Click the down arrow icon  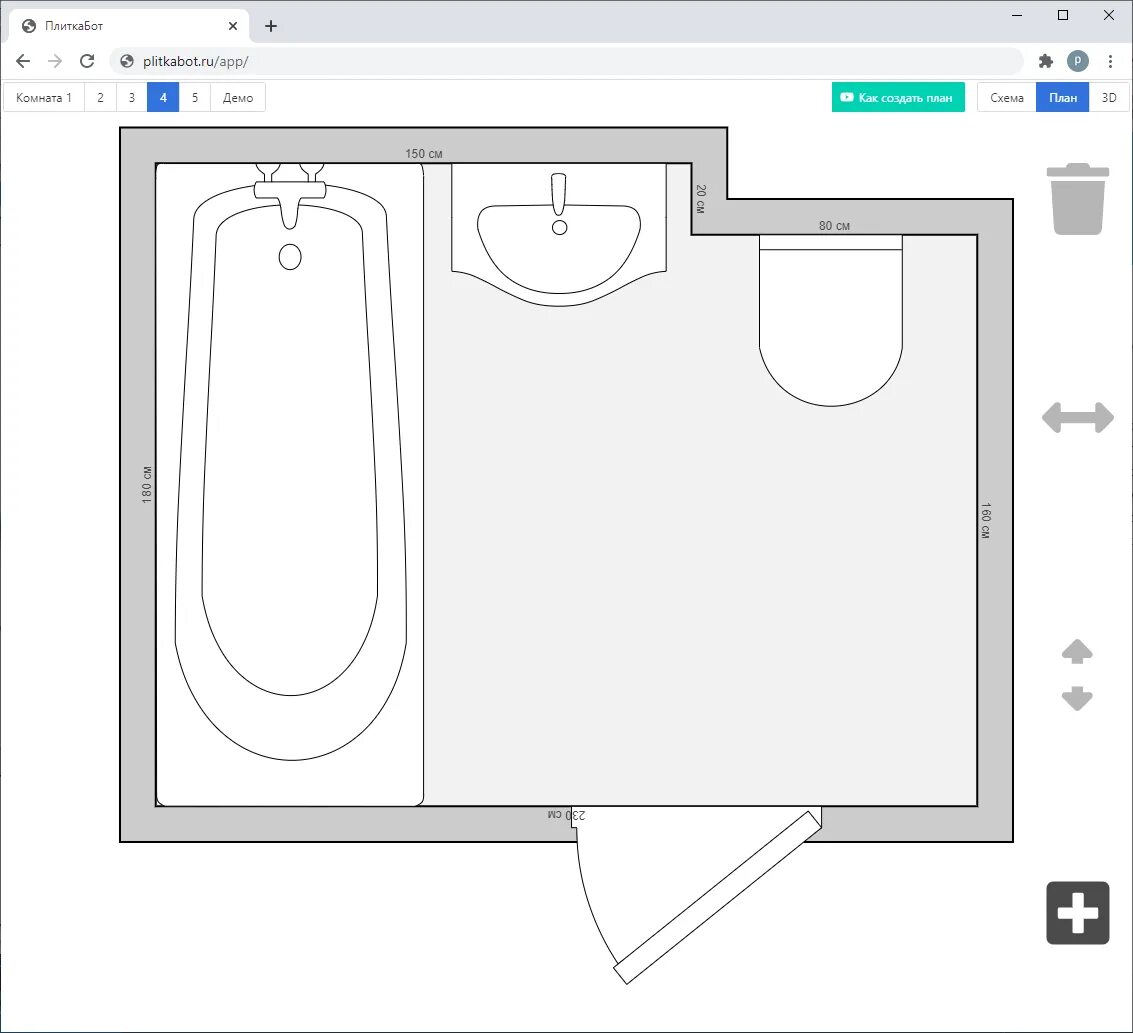[x=1077, y=698]
